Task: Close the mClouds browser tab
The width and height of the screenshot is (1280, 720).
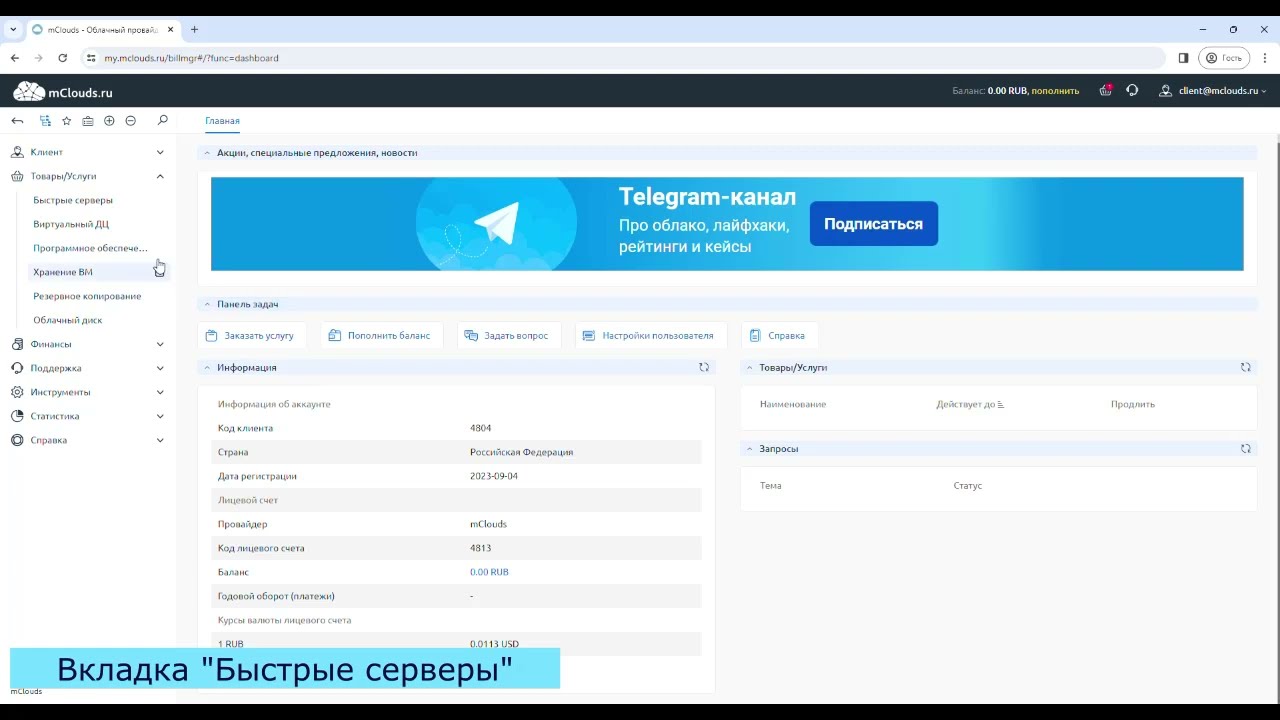Action: point(171,30)
